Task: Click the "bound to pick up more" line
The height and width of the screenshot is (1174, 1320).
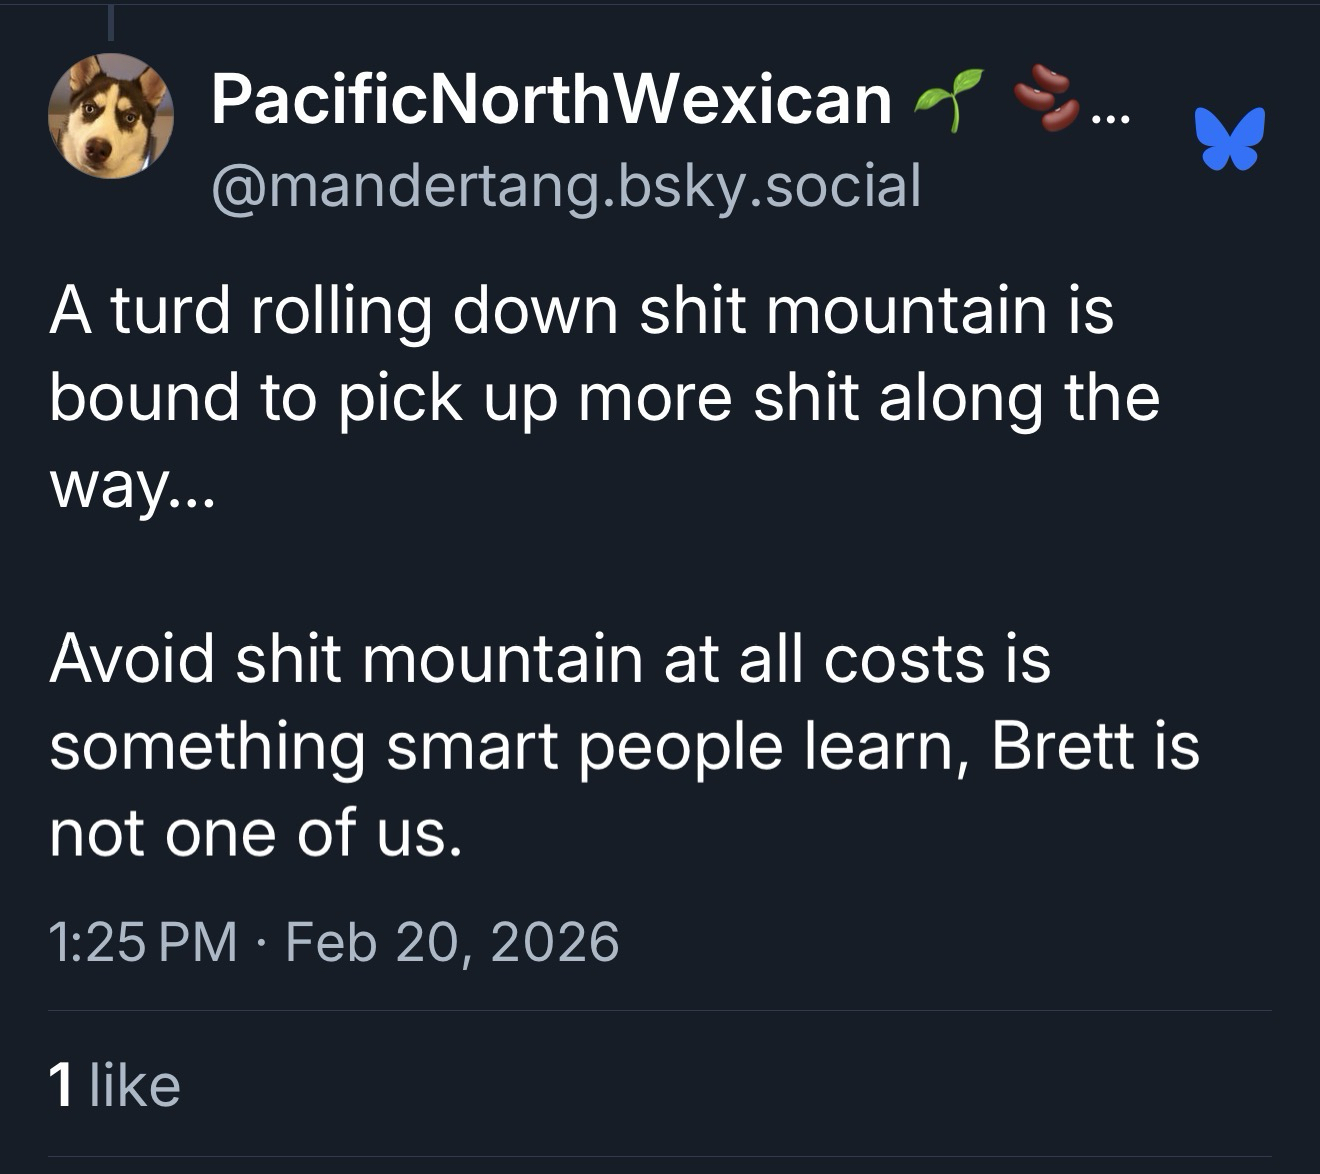Action: tap(604, 398)
